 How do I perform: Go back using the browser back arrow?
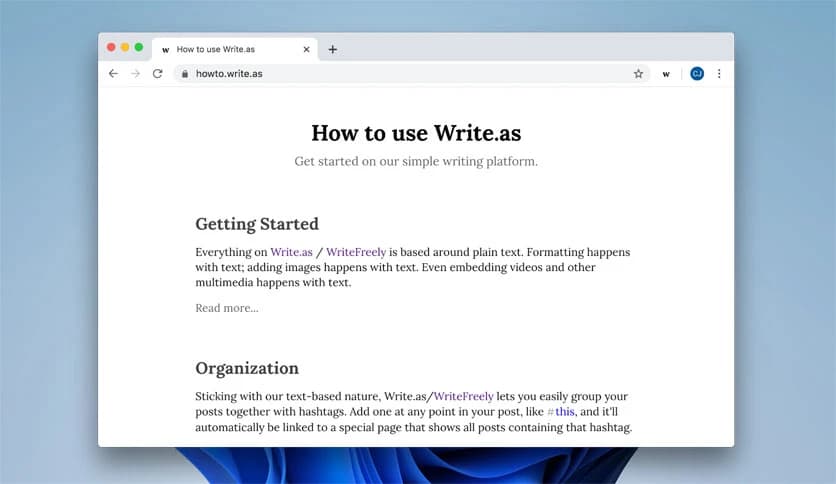(113, 74)
